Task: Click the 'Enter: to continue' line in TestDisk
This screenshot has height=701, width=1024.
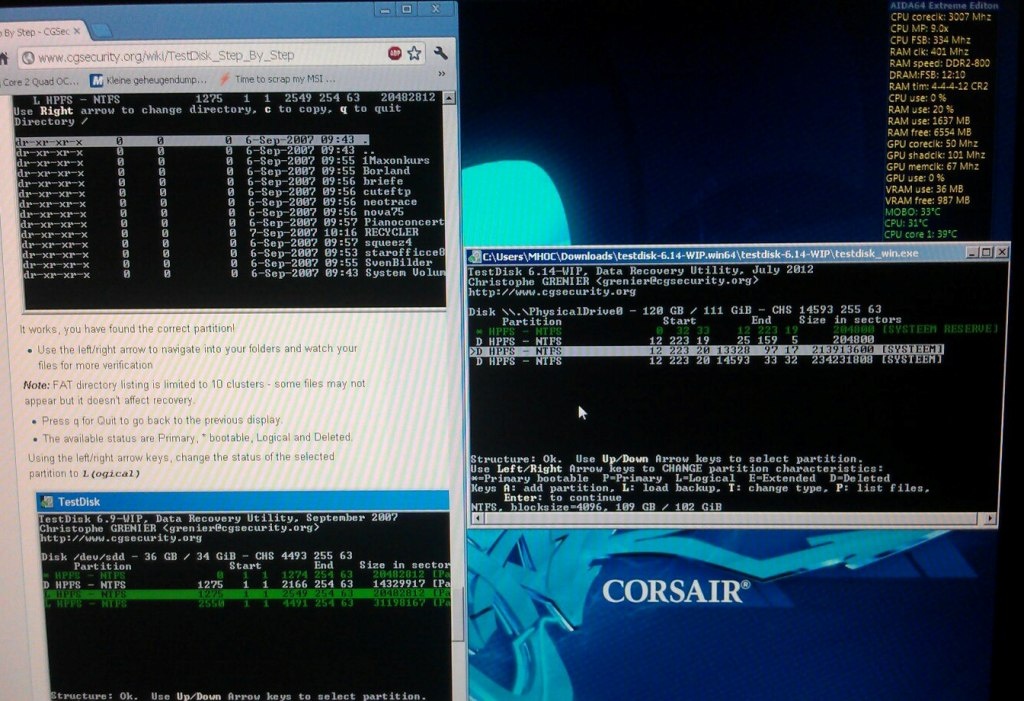Action: (x=563, y=498)
